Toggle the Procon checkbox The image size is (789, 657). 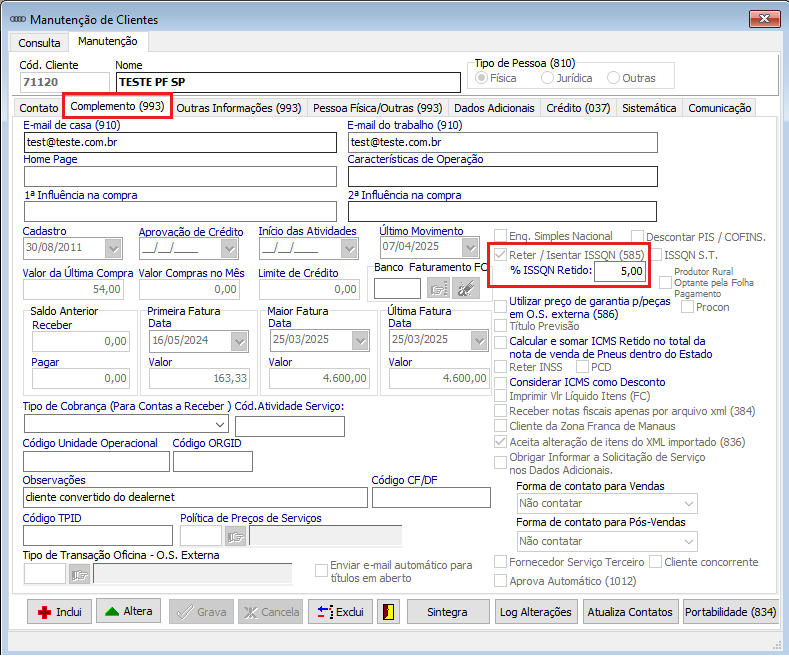[x=687, y=306]
